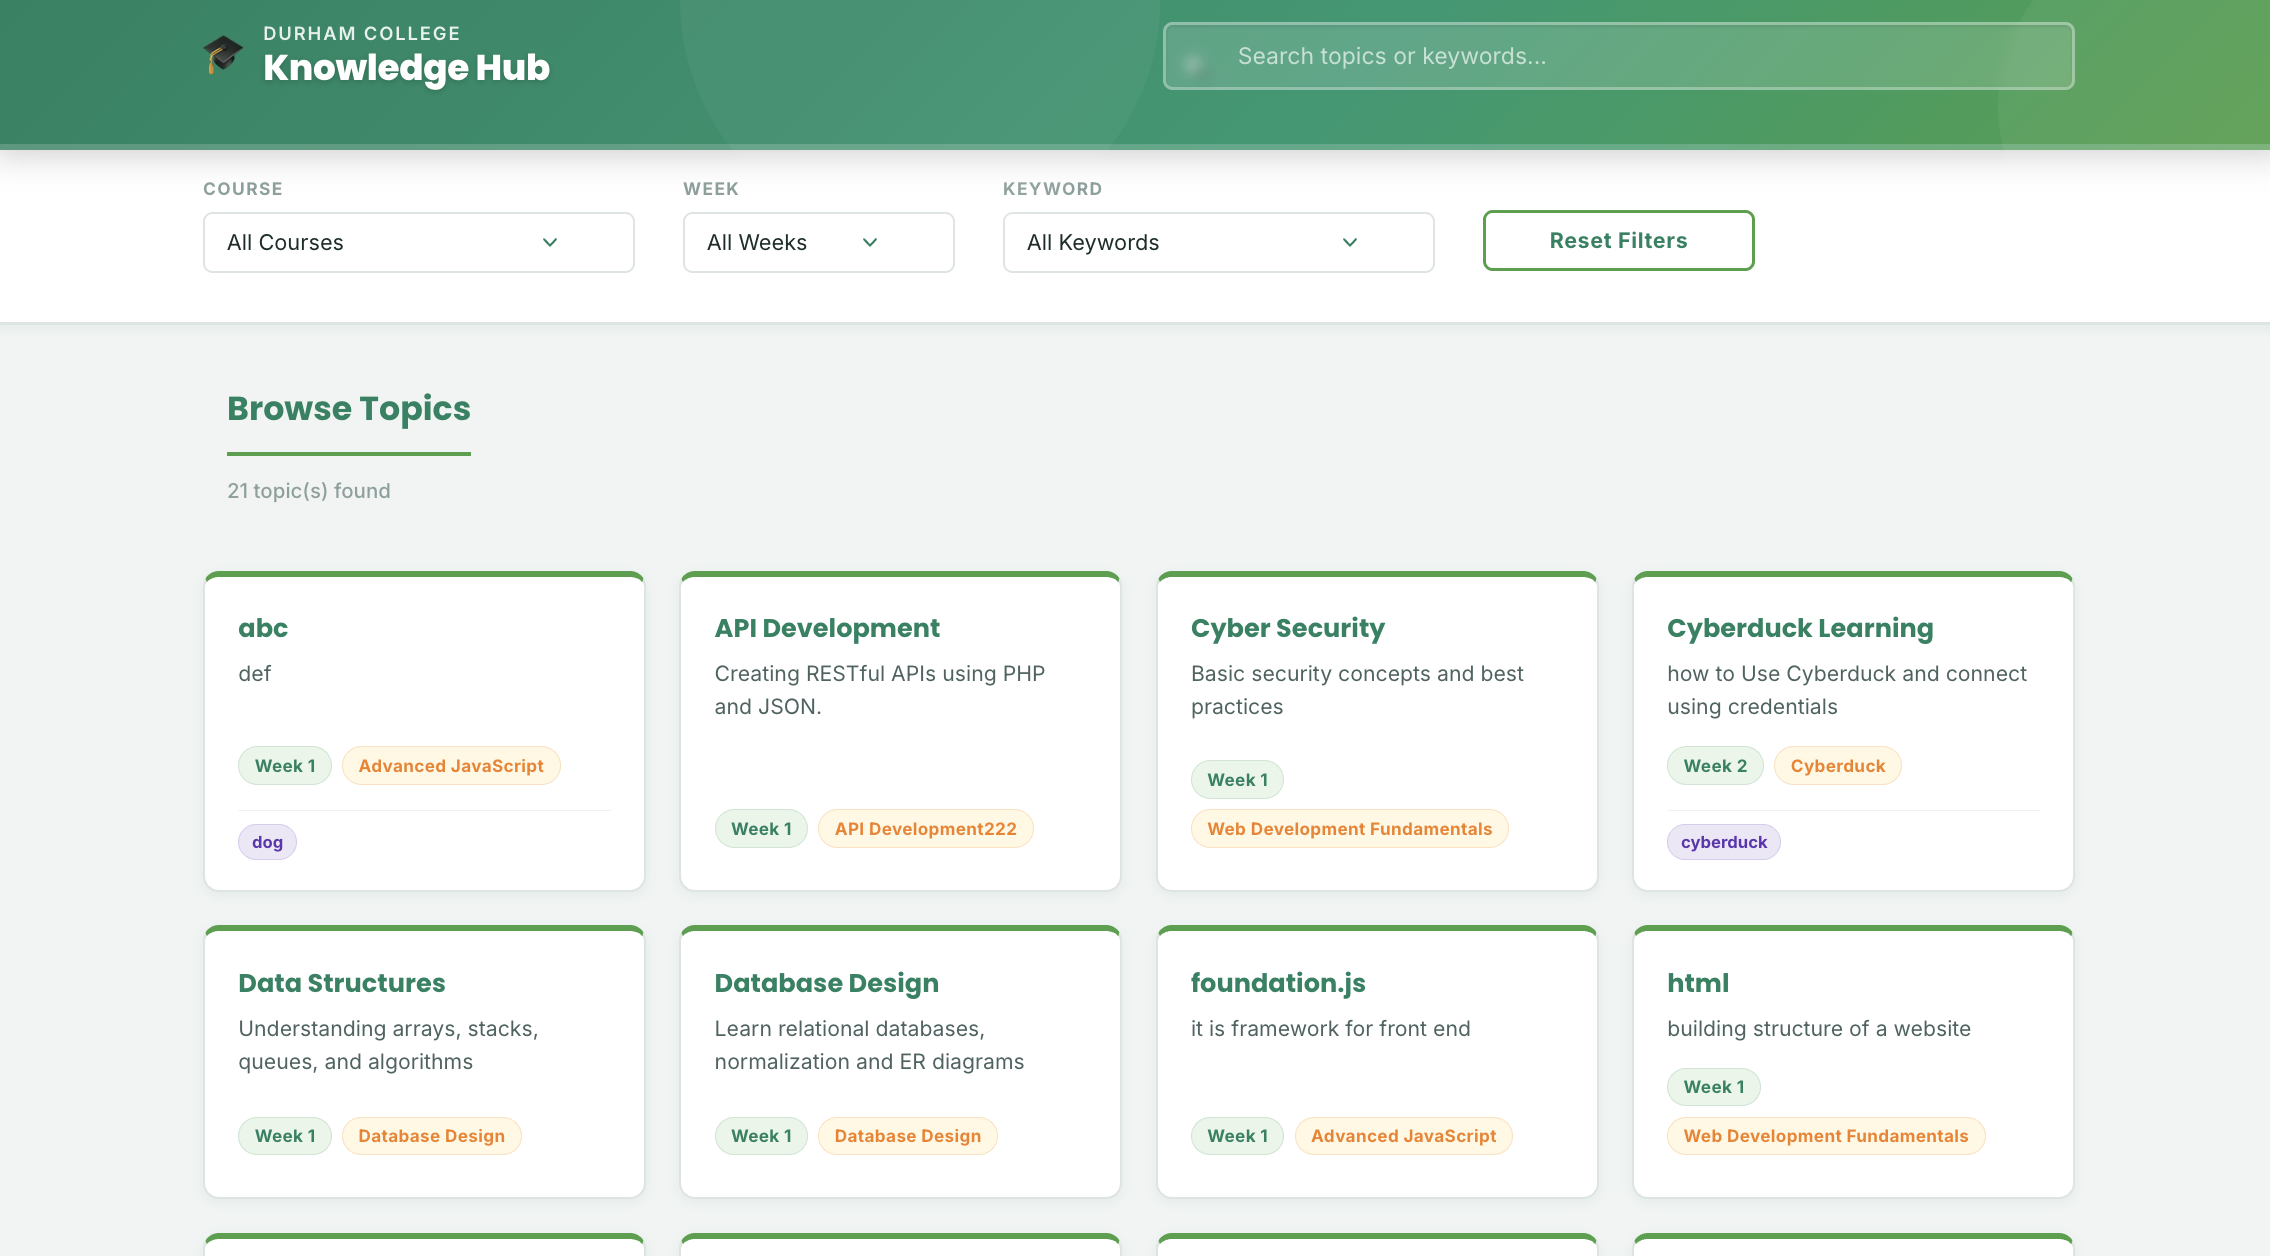
Task: Click the search icon in search bar
Action: 1194,63
